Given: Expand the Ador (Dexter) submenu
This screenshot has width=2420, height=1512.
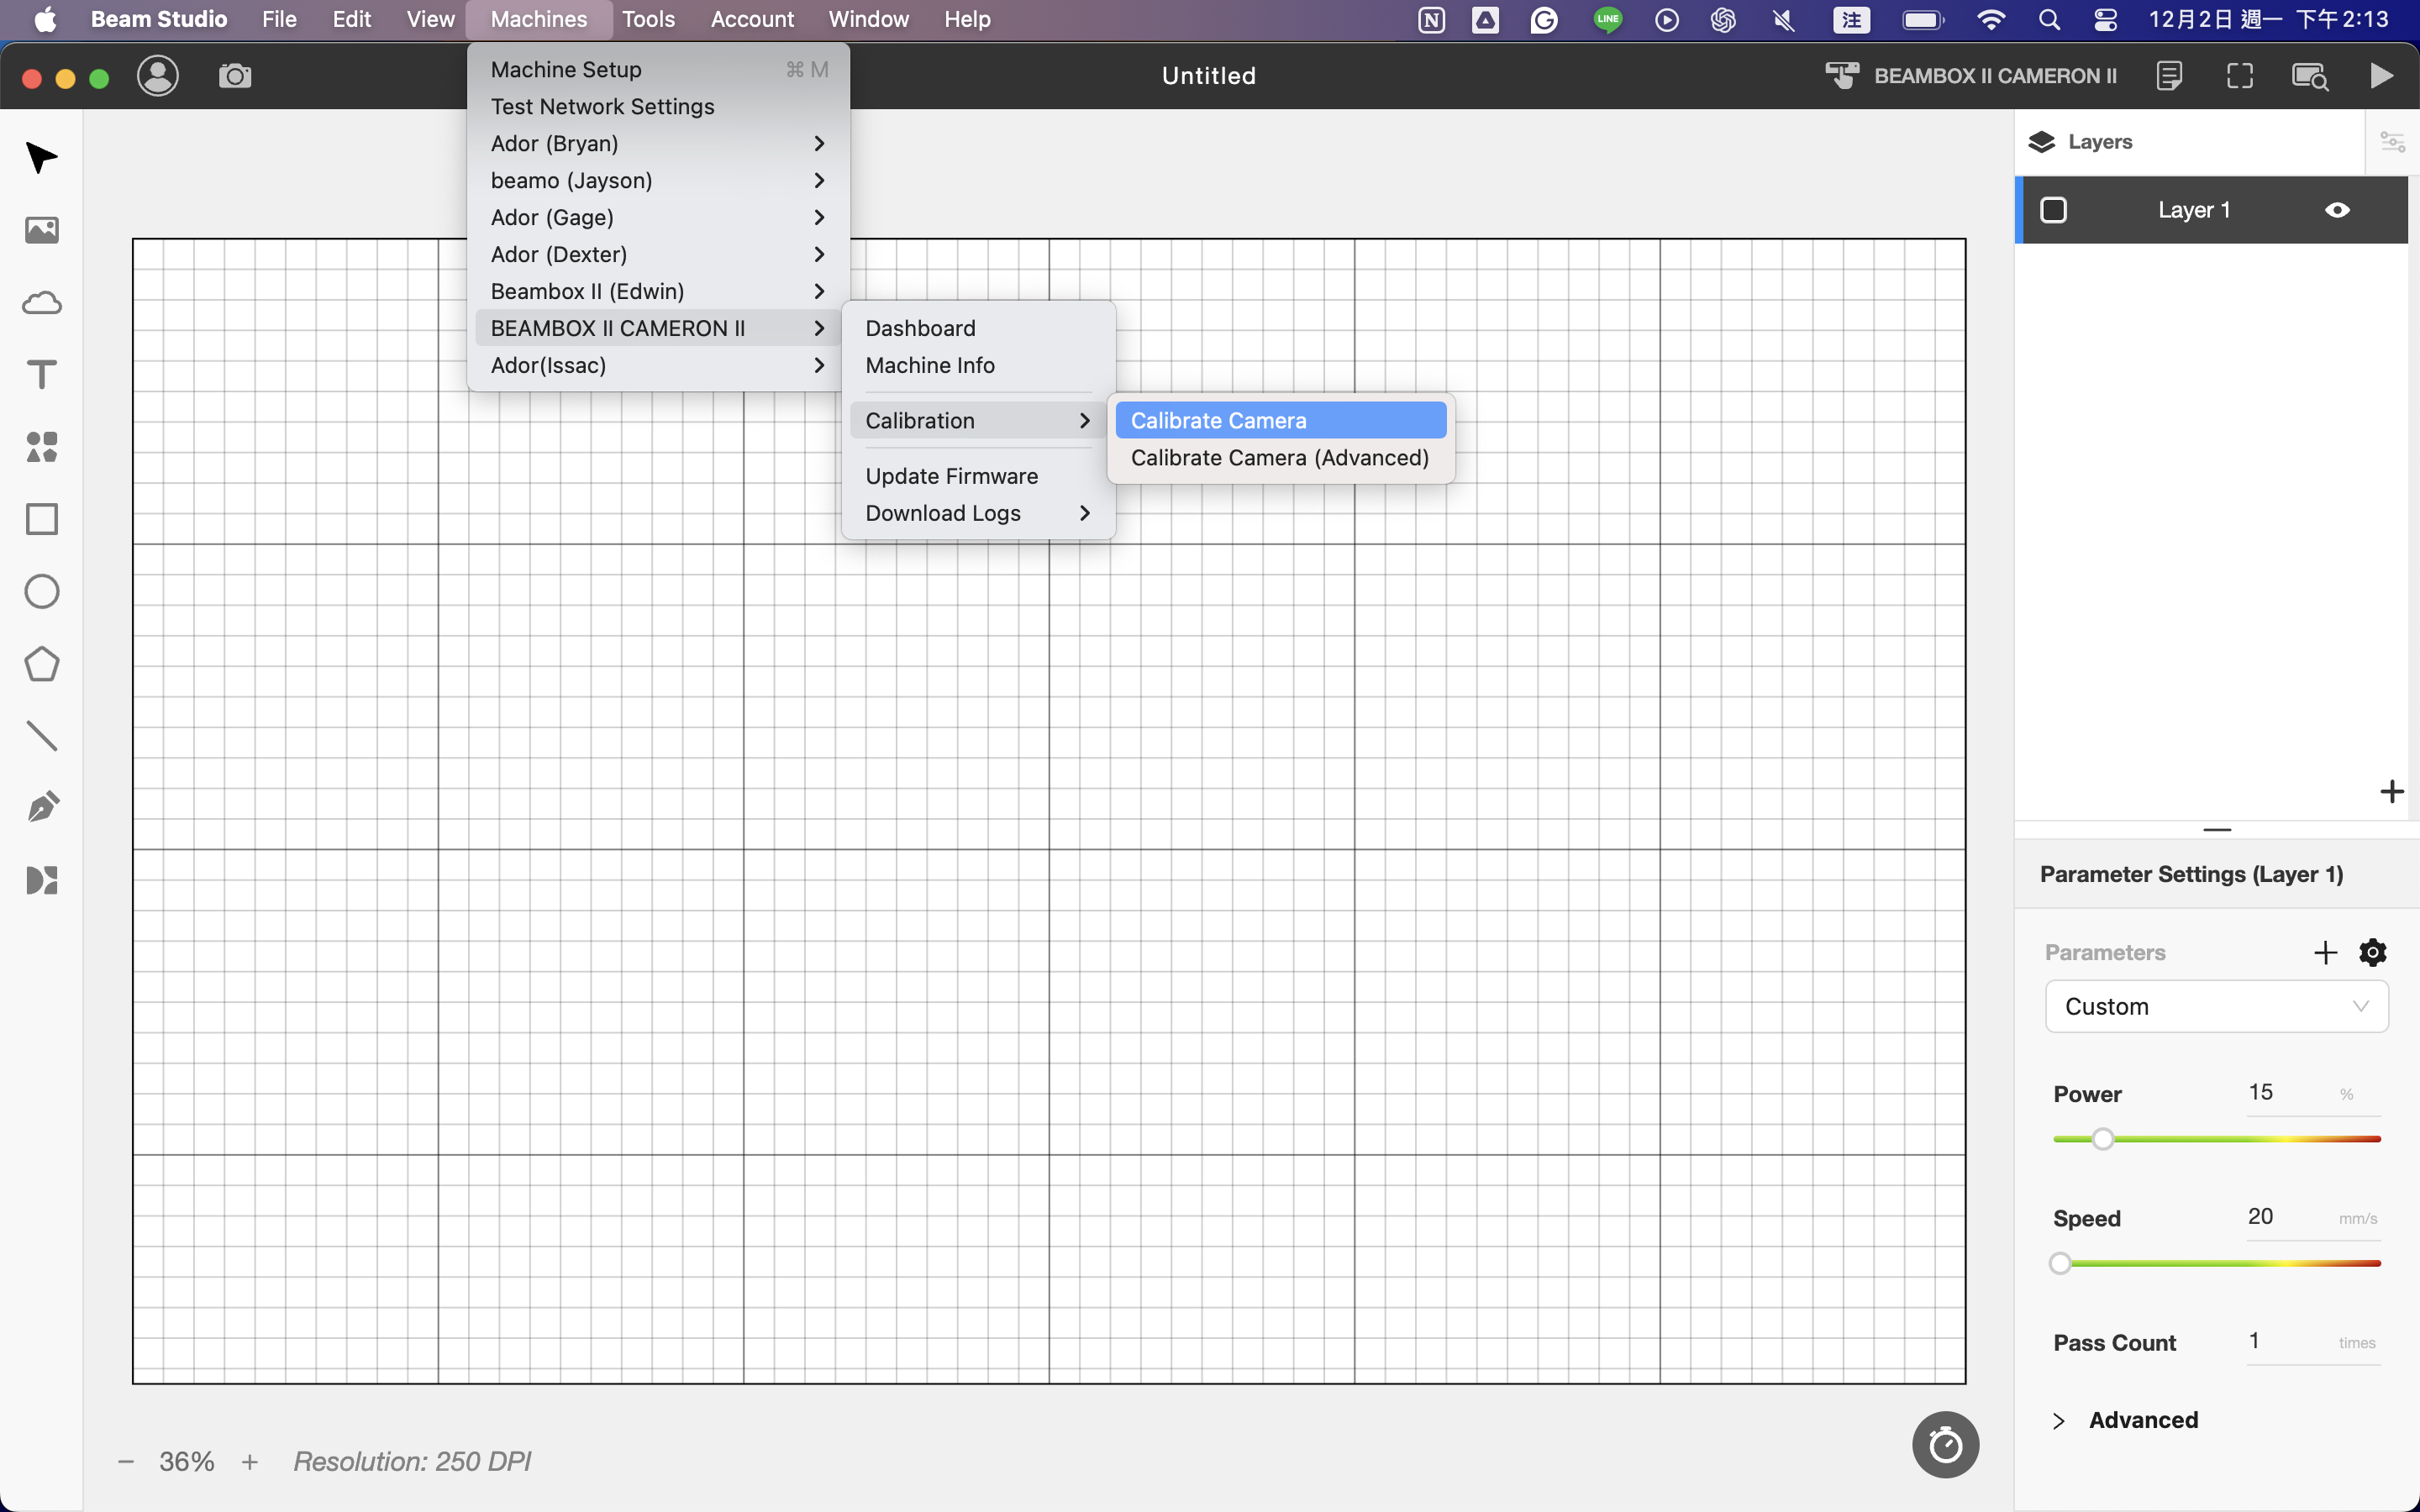Looking at the screenshot, I should pos(658,254).
